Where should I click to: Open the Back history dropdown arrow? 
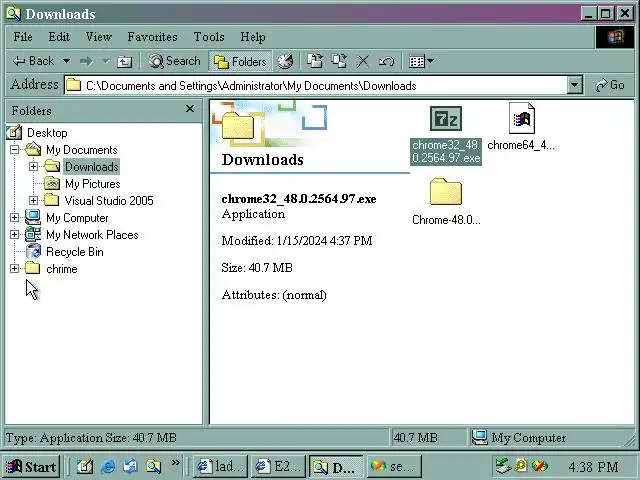(x=66, y=61)
